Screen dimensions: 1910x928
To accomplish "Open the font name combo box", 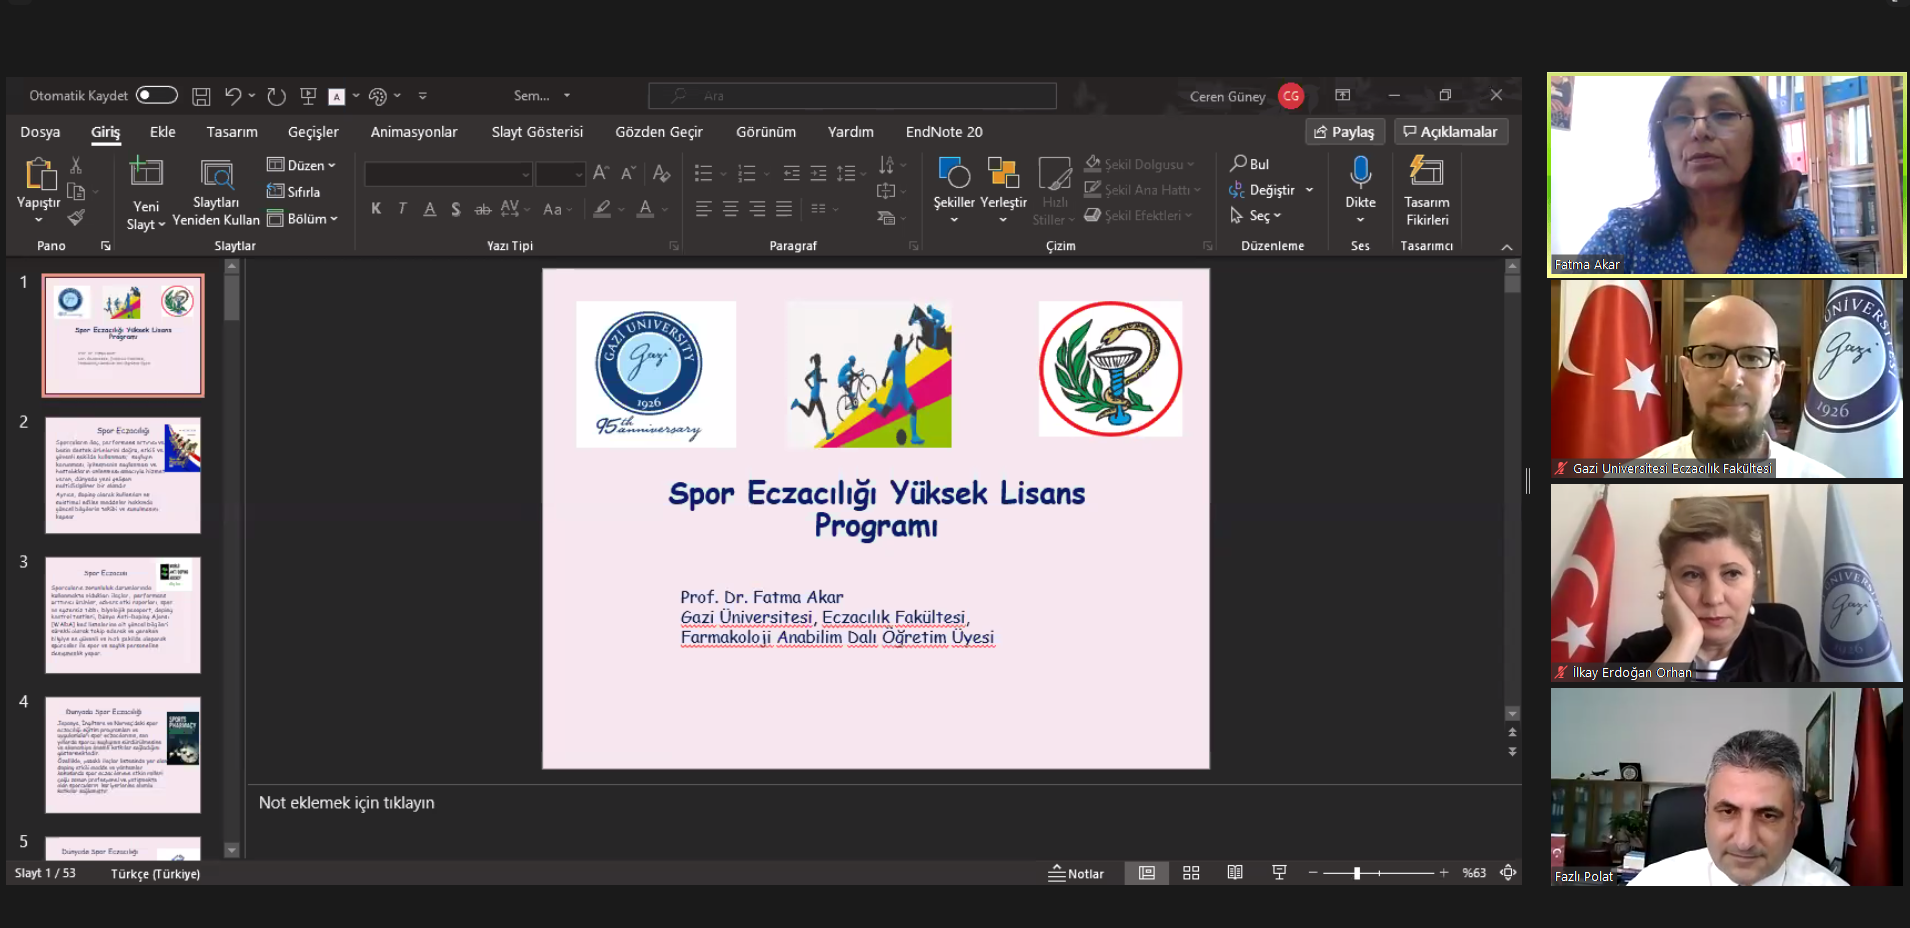I will [x=448, y=174].
